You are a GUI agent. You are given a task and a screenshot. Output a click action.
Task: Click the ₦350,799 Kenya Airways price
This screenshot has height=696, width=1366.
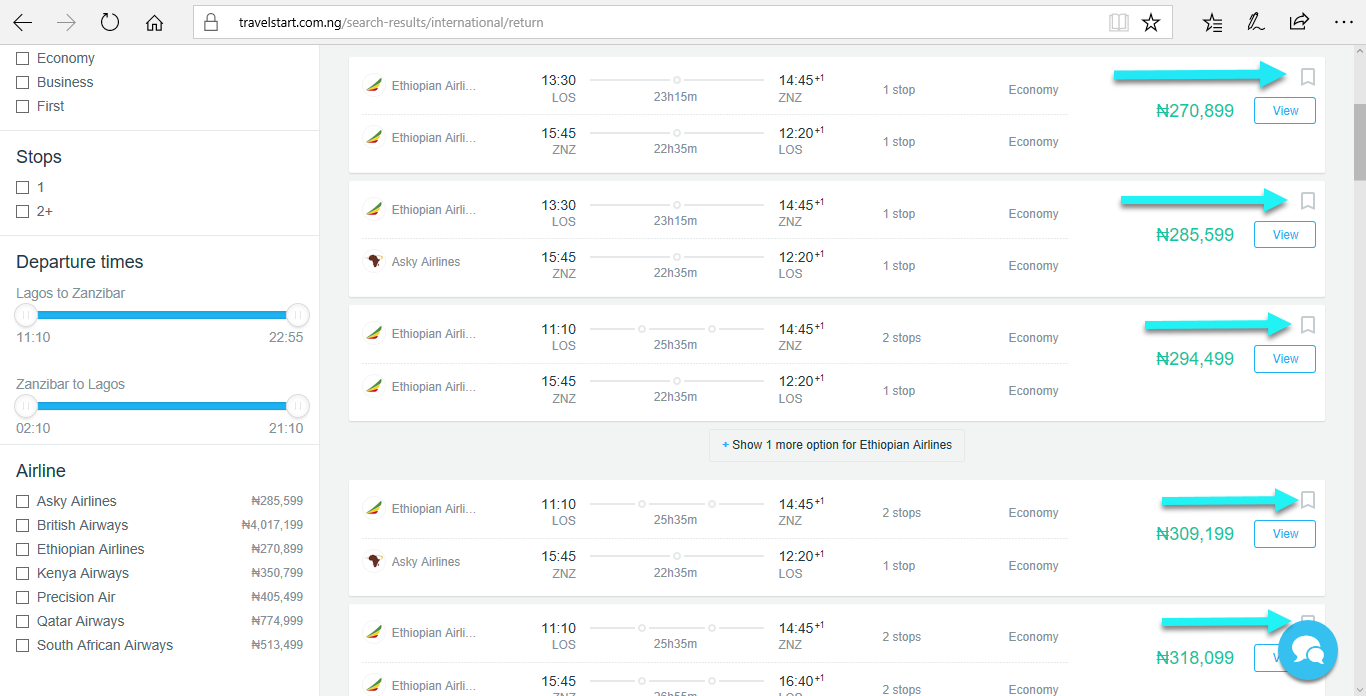point(277,573)
